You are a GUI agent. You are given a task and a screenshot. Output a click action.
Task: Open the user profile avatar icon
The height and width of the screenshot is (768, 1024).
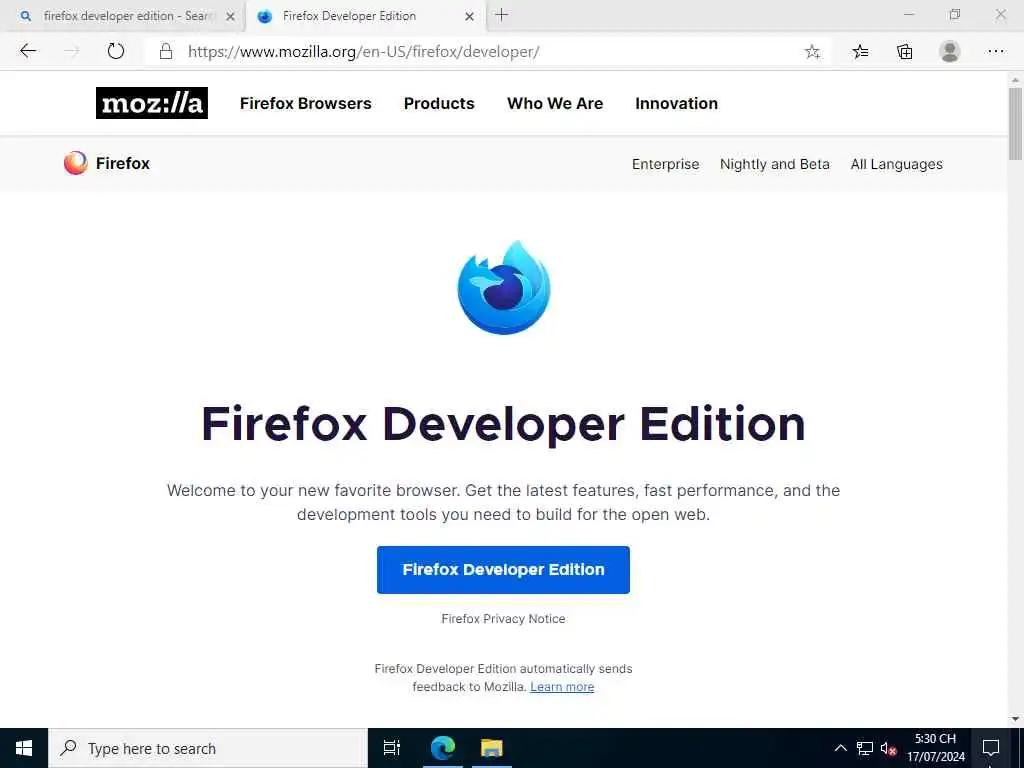(950, 51)
